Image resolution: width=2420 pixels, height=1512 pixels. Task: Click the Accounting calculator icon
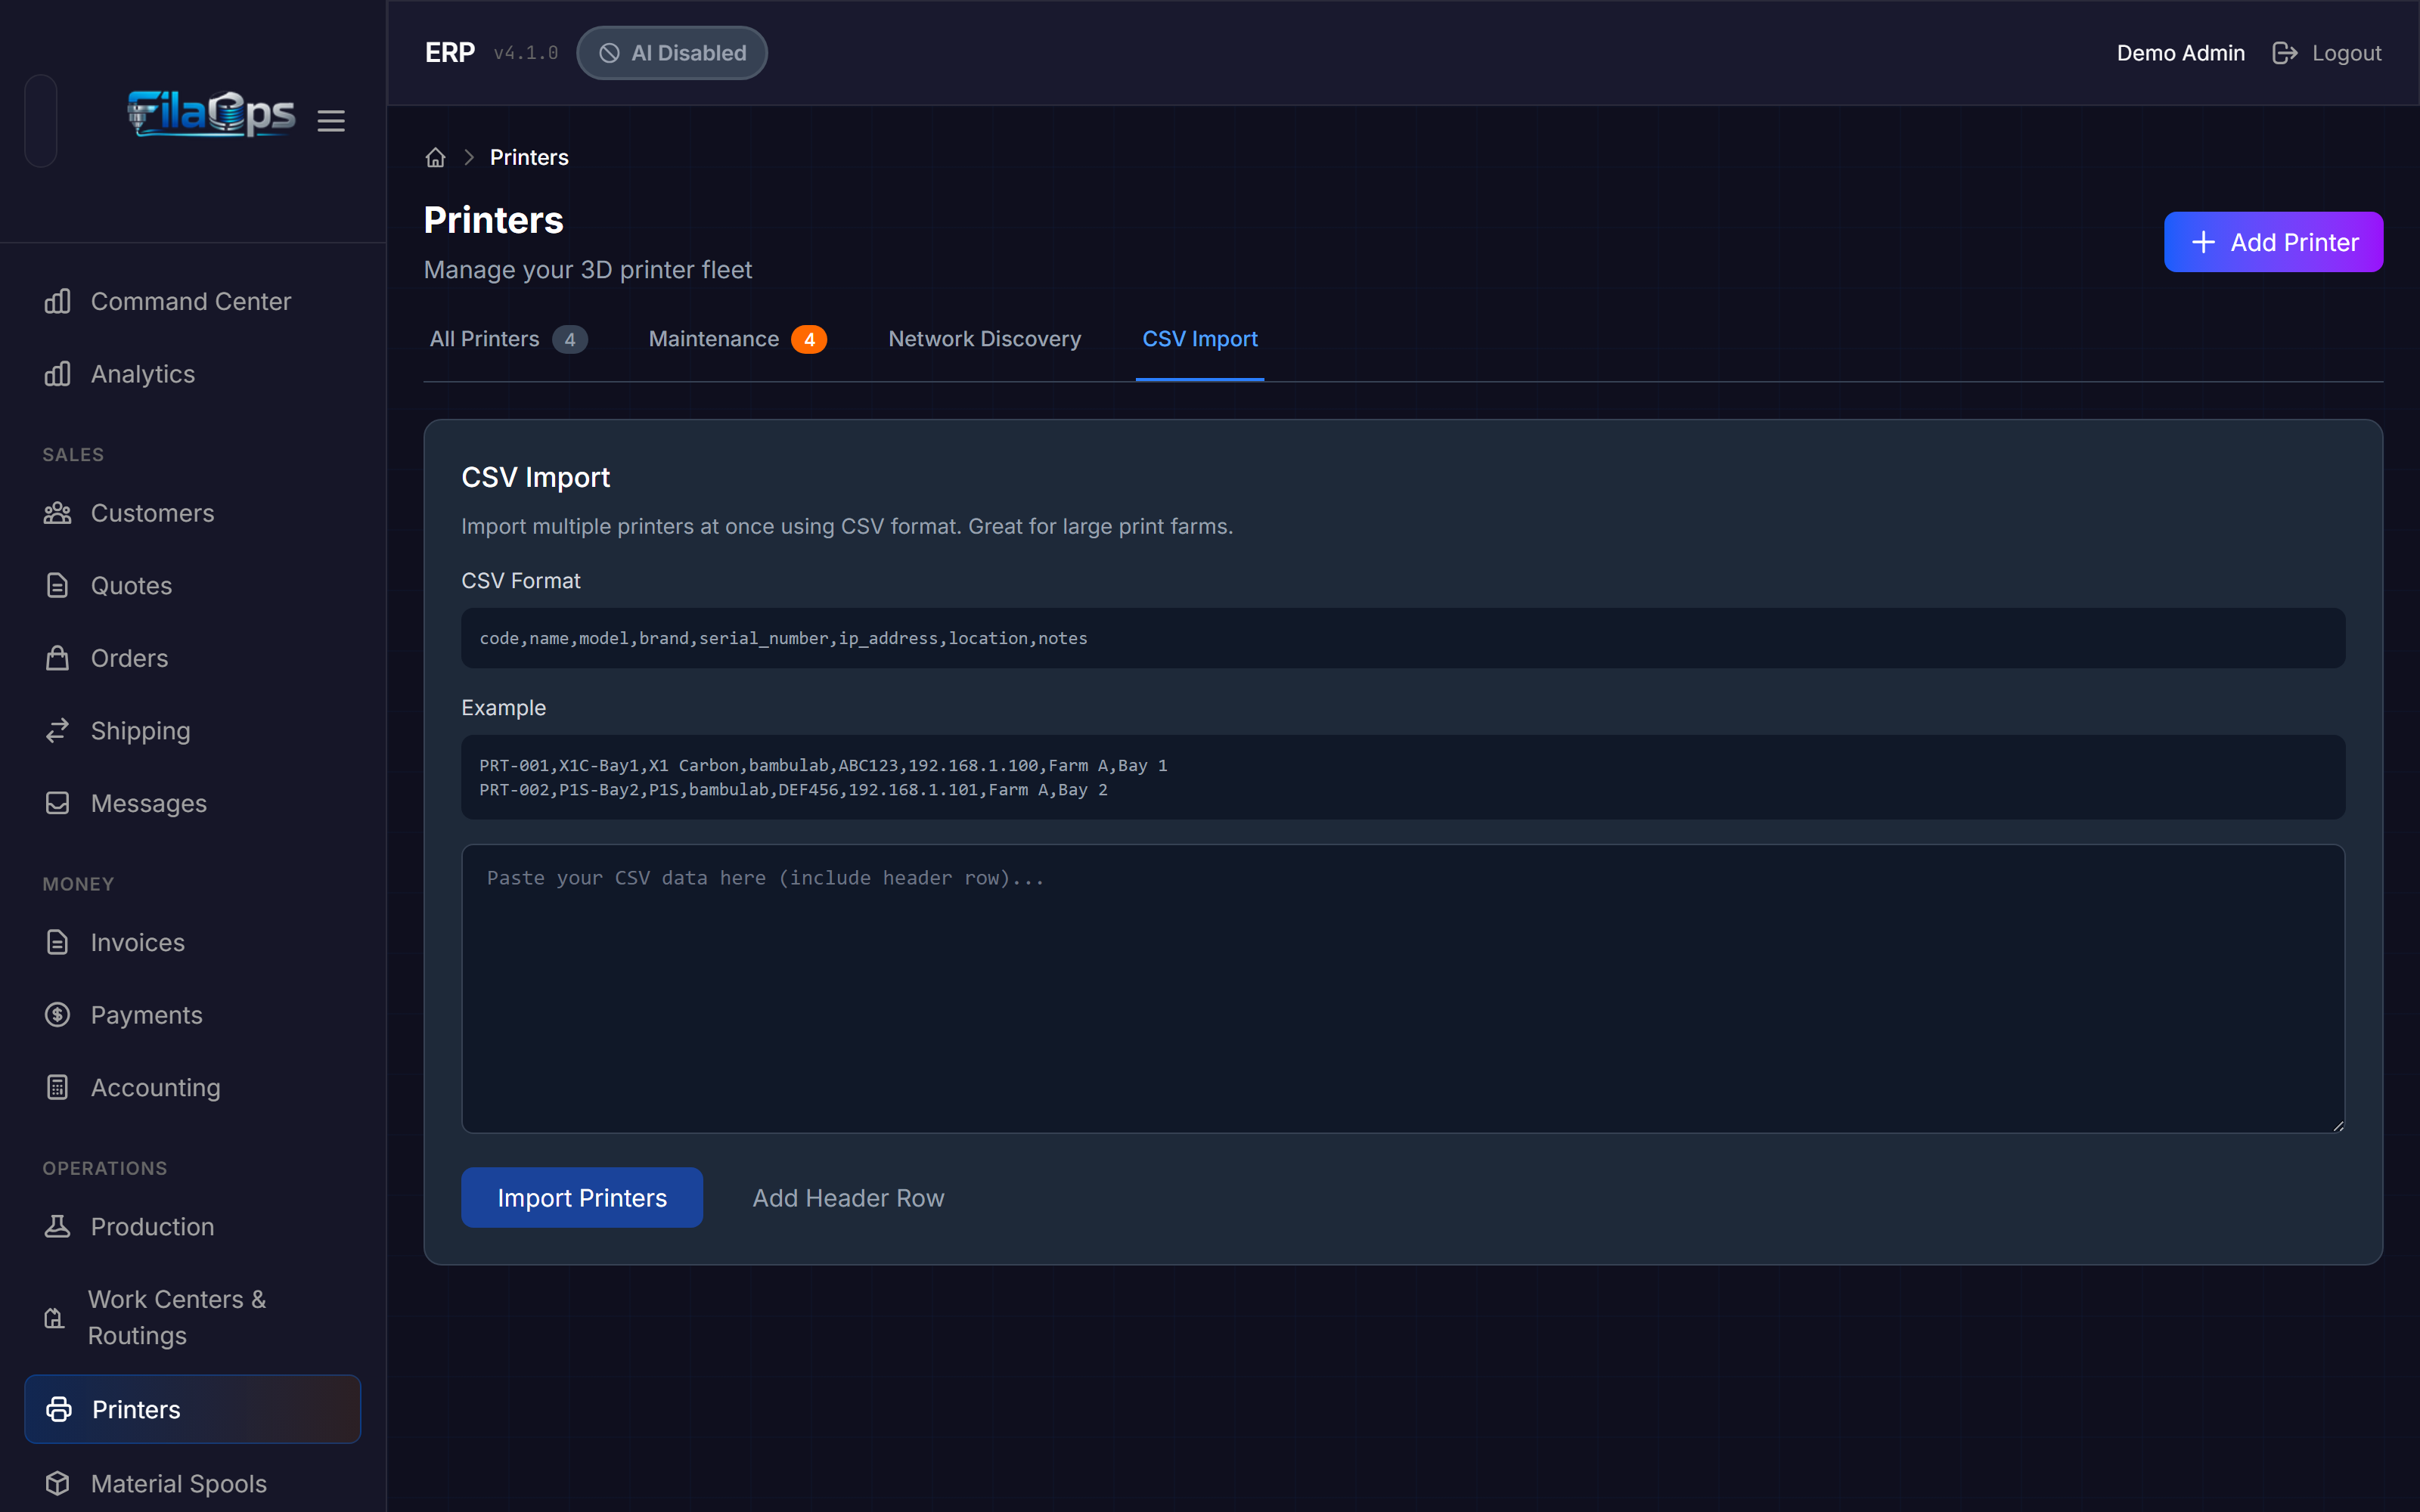point(57,1087)
